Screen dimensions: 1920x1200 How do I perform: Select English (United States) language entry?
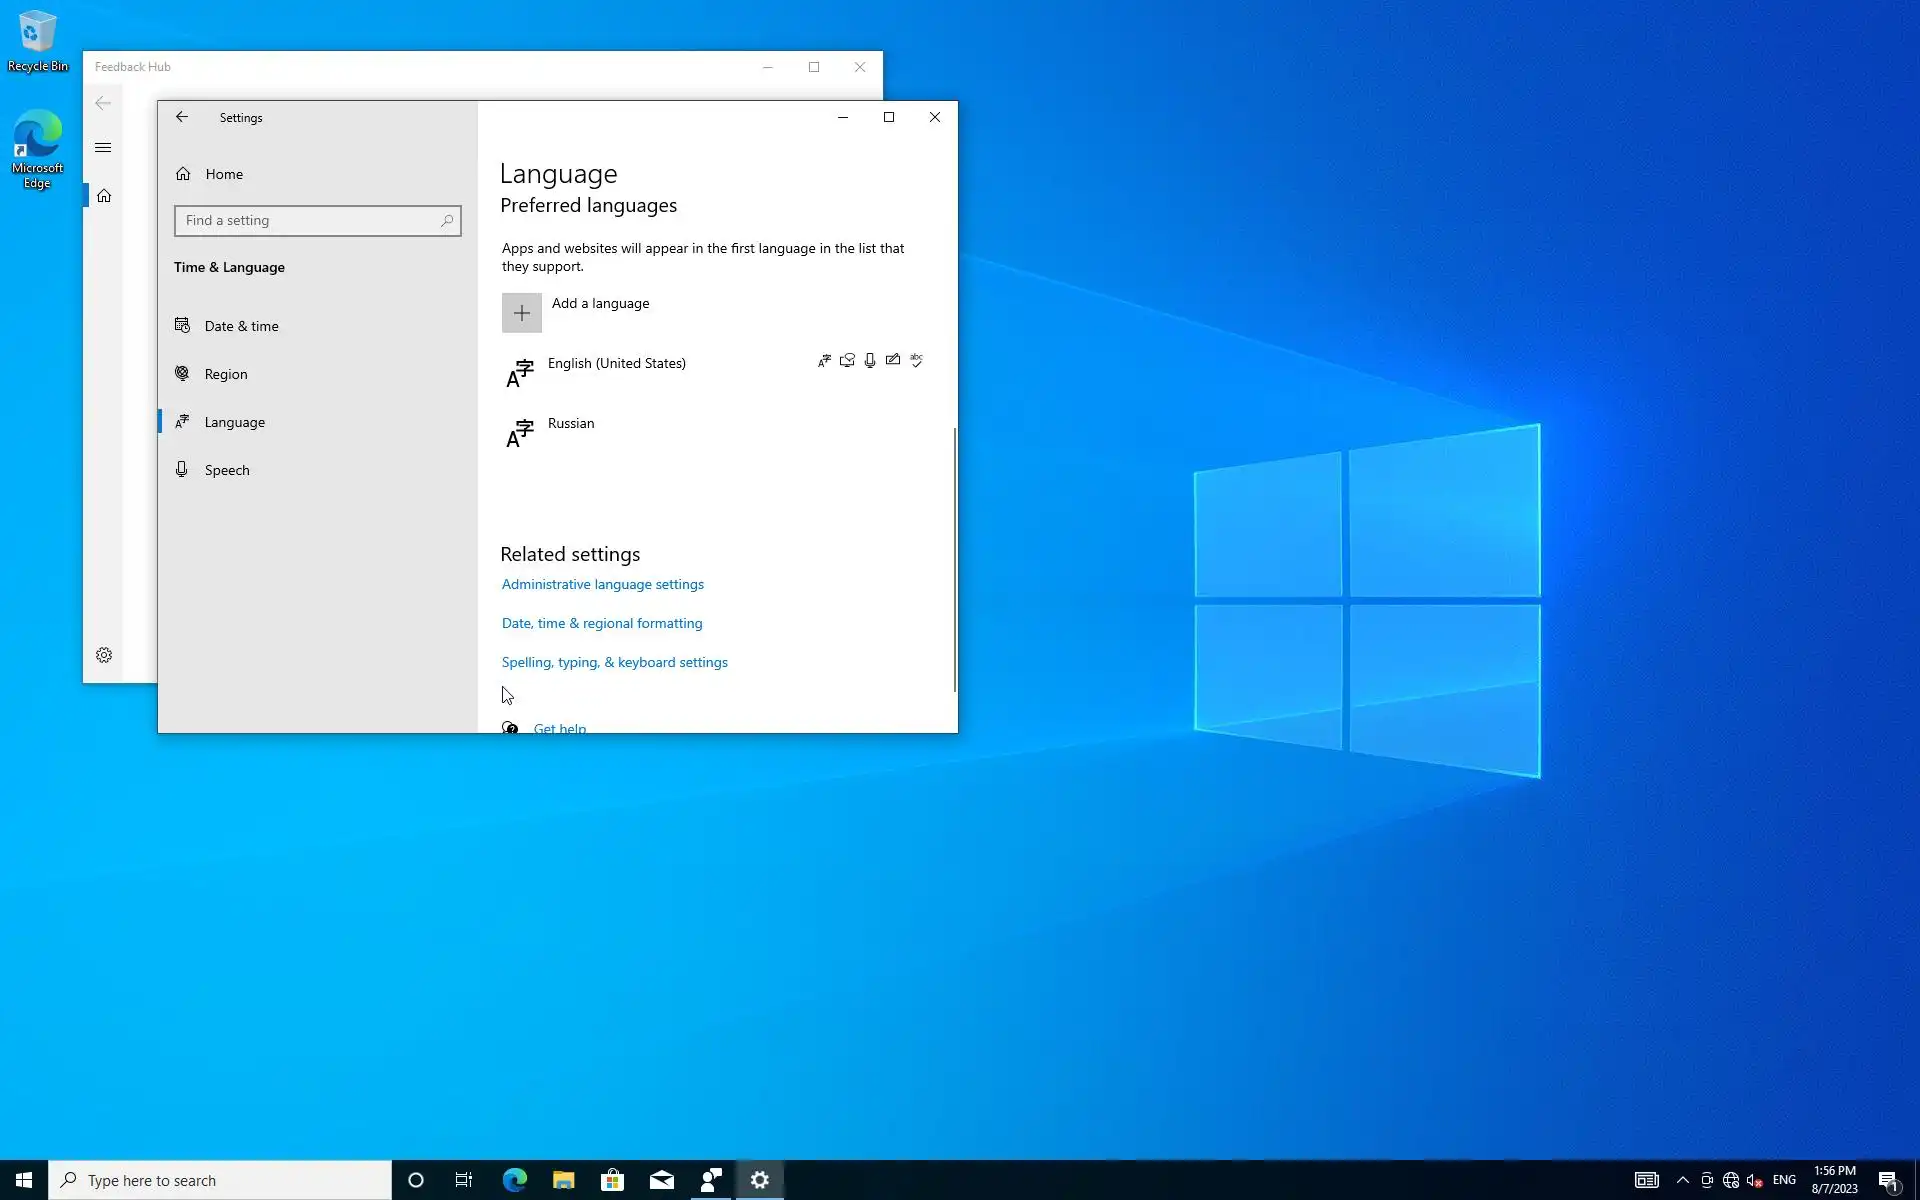(x=616, y=364)
